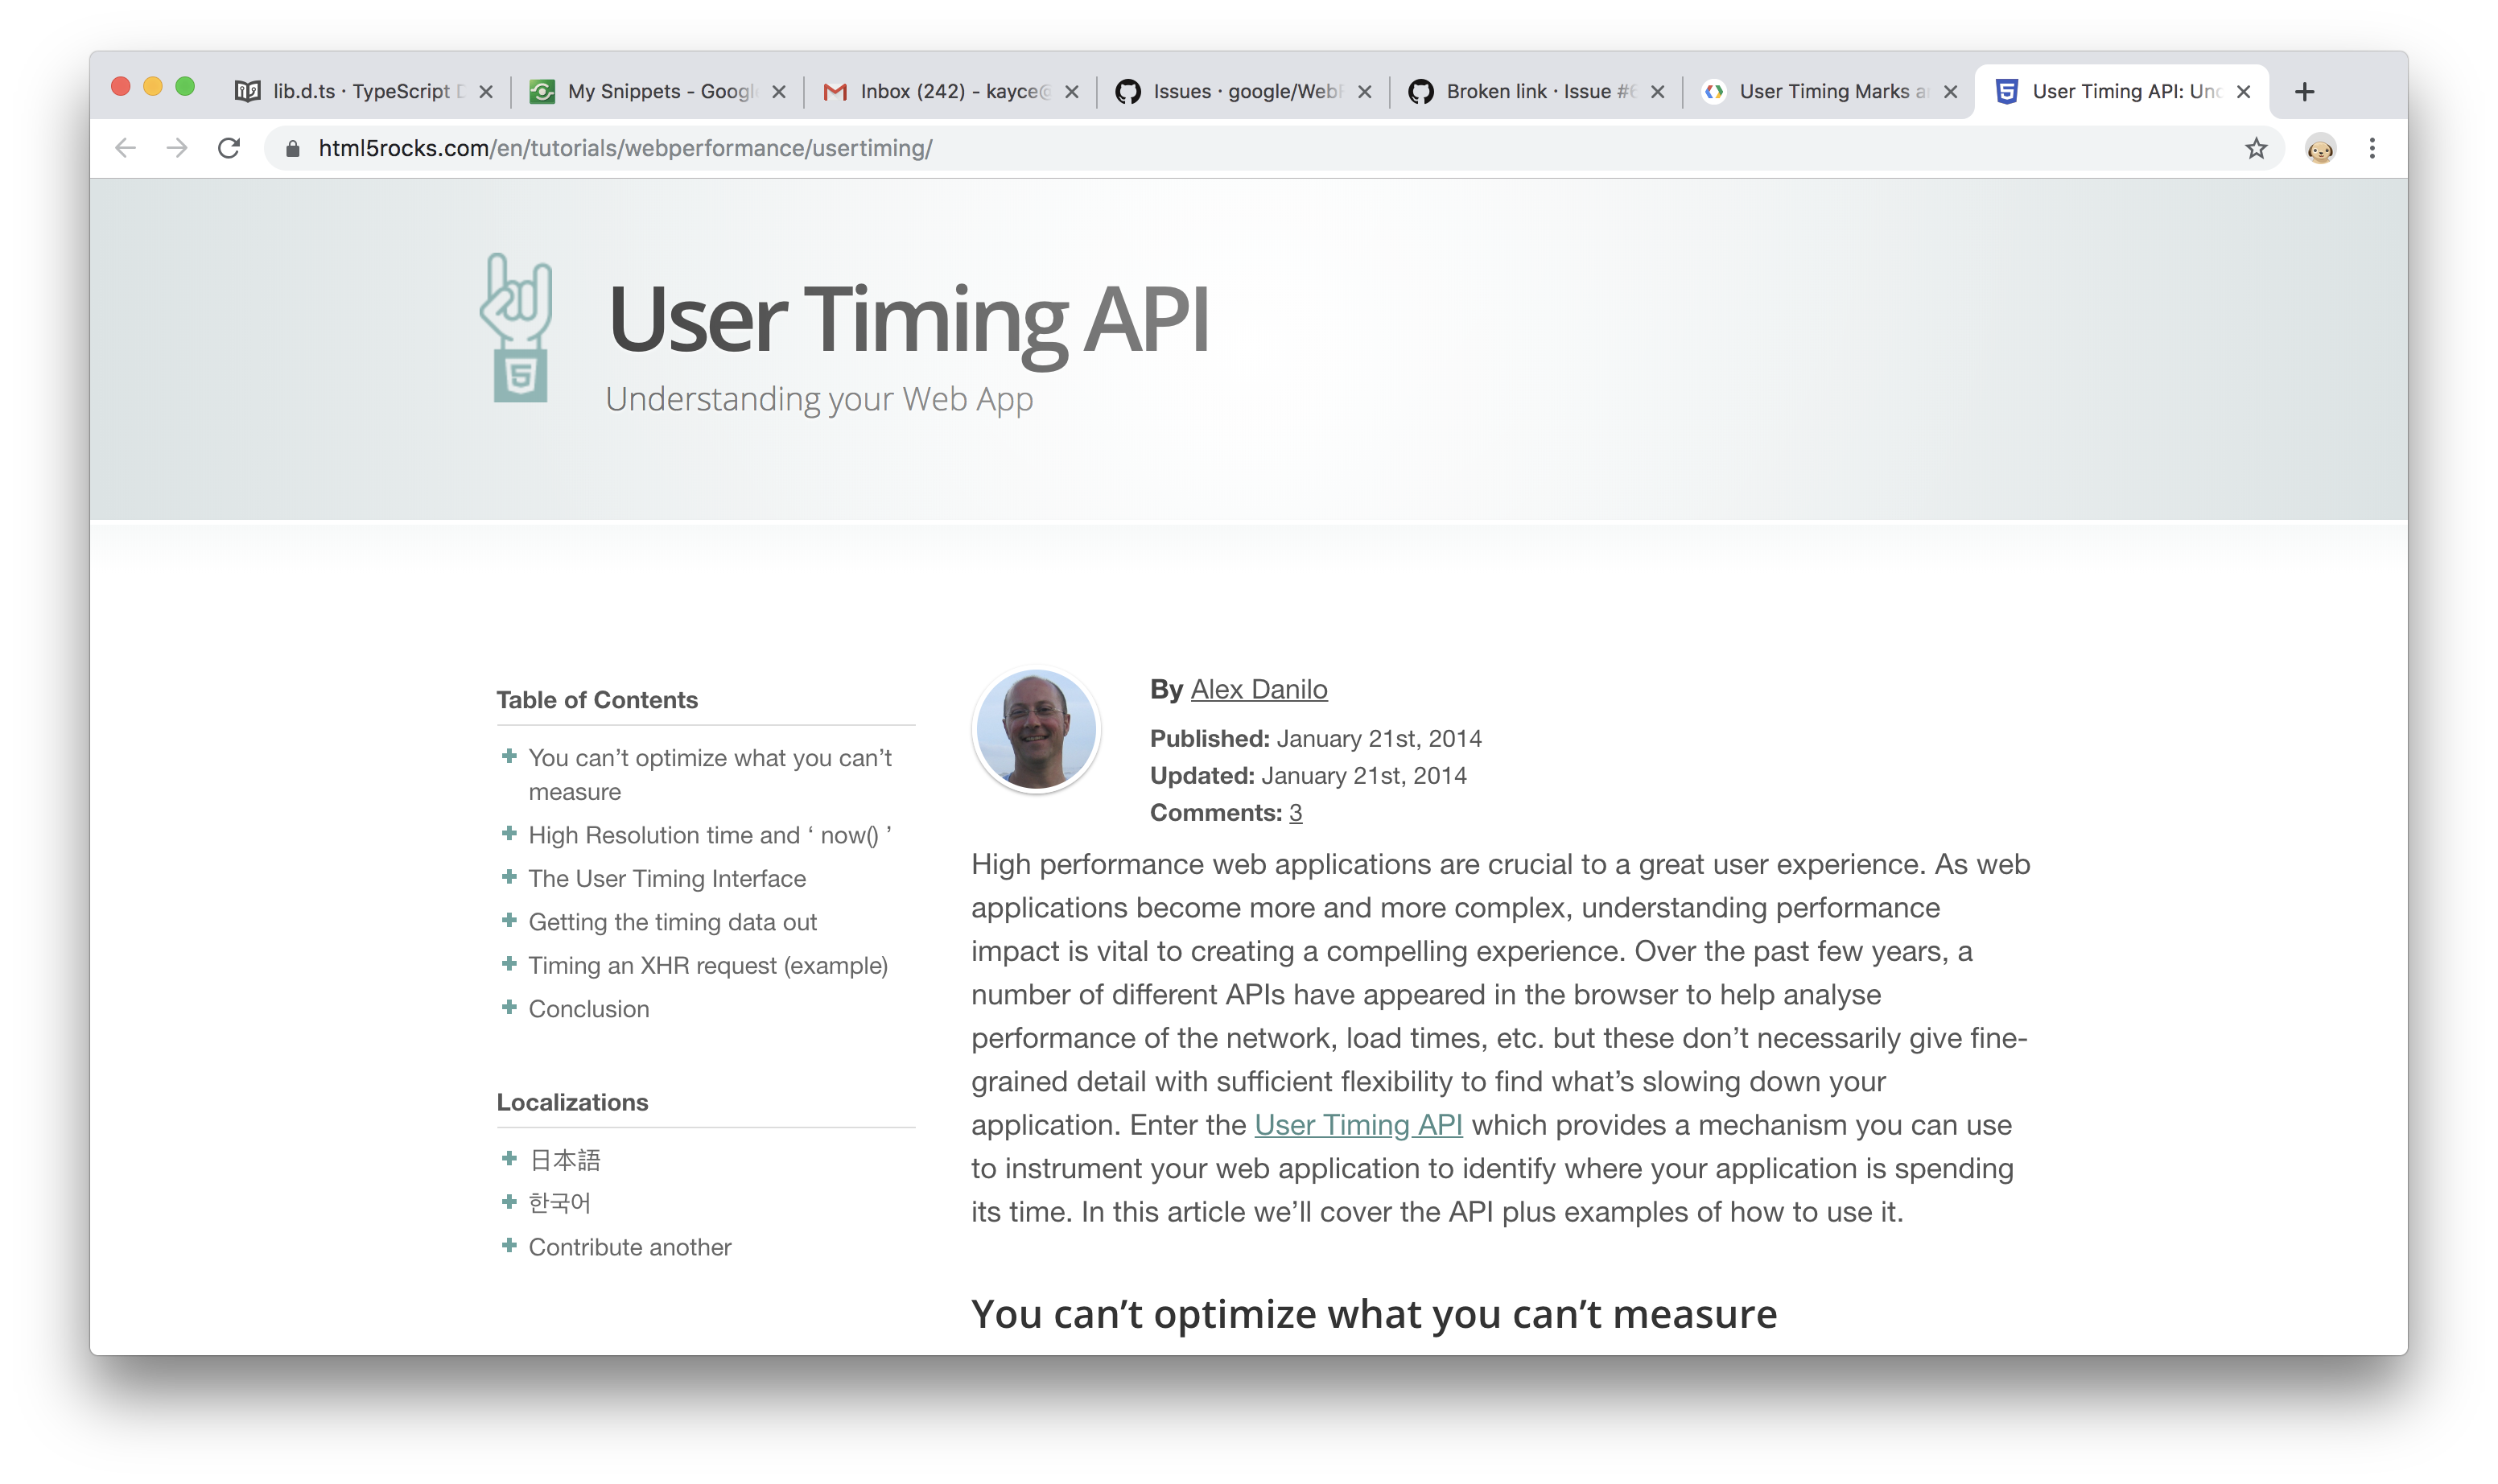This screenshot has width=2498, height=1484.
Task: Bookmark the page using the star icon
Action: point(2257,148)
